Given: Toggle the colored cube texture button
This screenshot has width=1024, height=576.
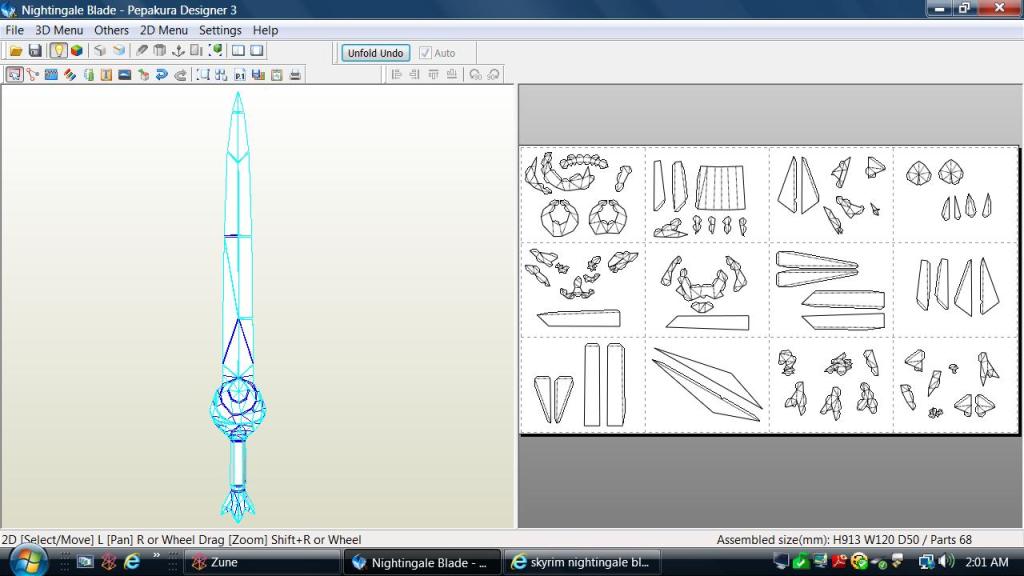Looking at the screenshot, I should tap(76, 51).
